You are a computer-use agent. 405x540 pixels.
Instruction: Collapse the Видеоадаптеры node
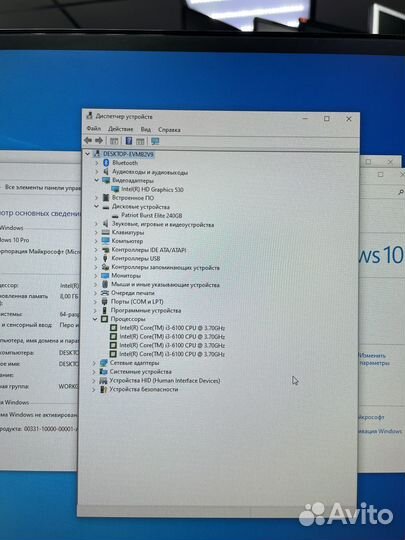(x=96, y=180)
